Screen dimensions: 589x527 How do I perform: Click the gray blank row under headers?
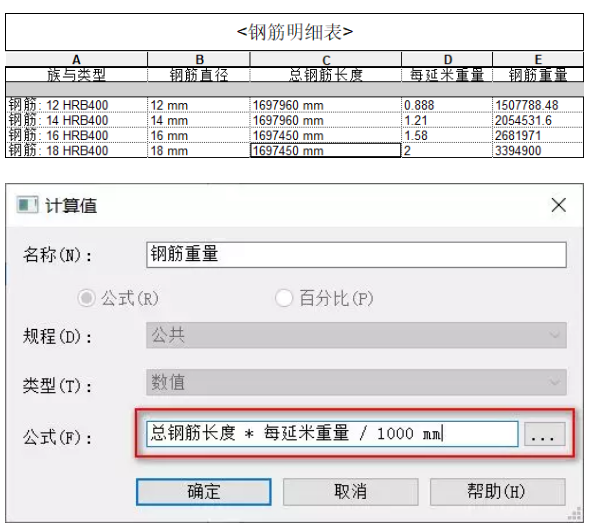pos(294,89)
